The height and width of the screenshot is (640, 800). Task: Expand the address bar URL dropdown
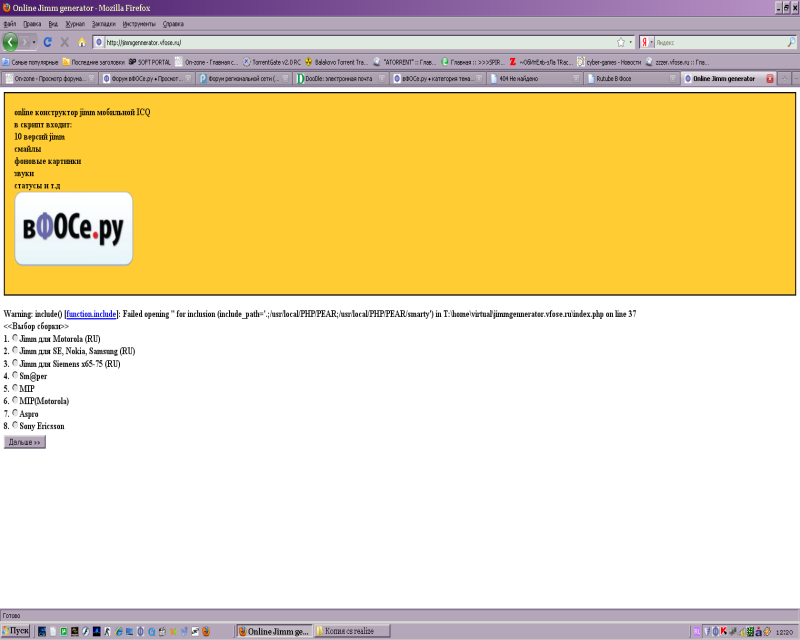pyautogui.click(x=631, y=42)
